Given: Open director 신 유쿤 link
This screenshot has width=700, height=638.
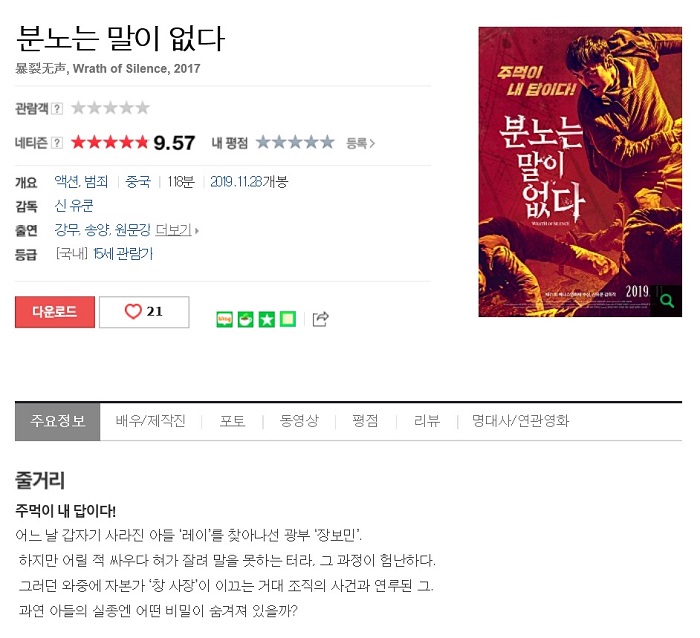Looking at the screenshot, I should click(x=74, y=206).
